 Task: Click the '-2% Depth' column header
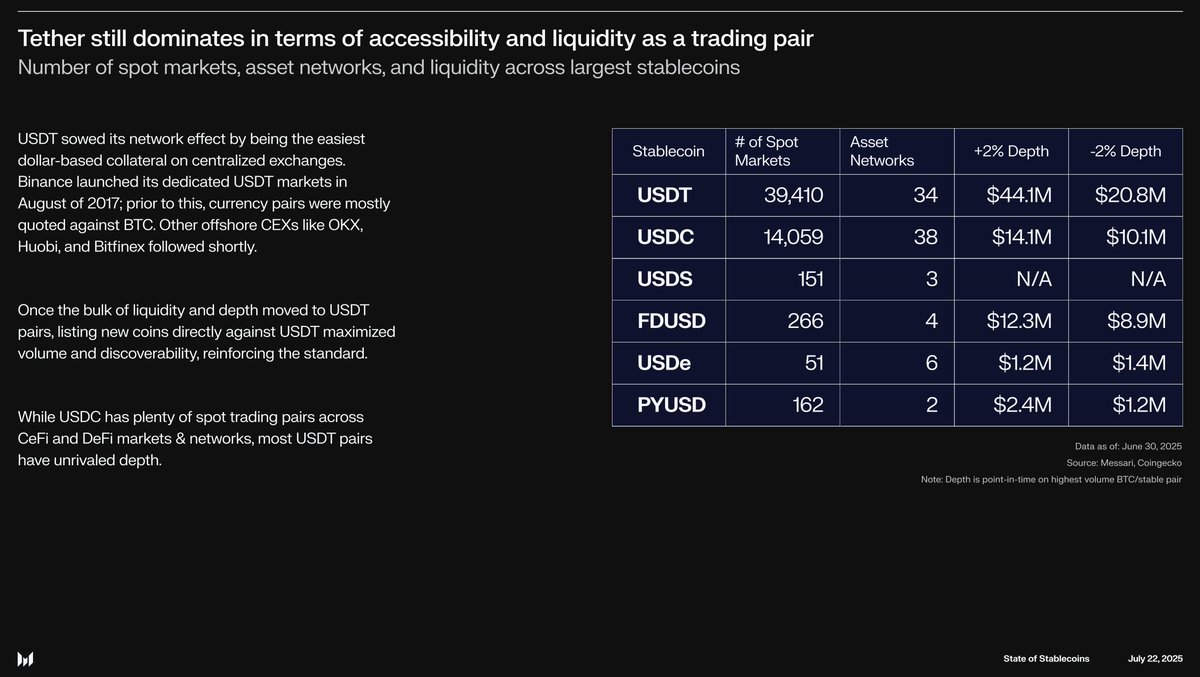(x=1126, y=151)
